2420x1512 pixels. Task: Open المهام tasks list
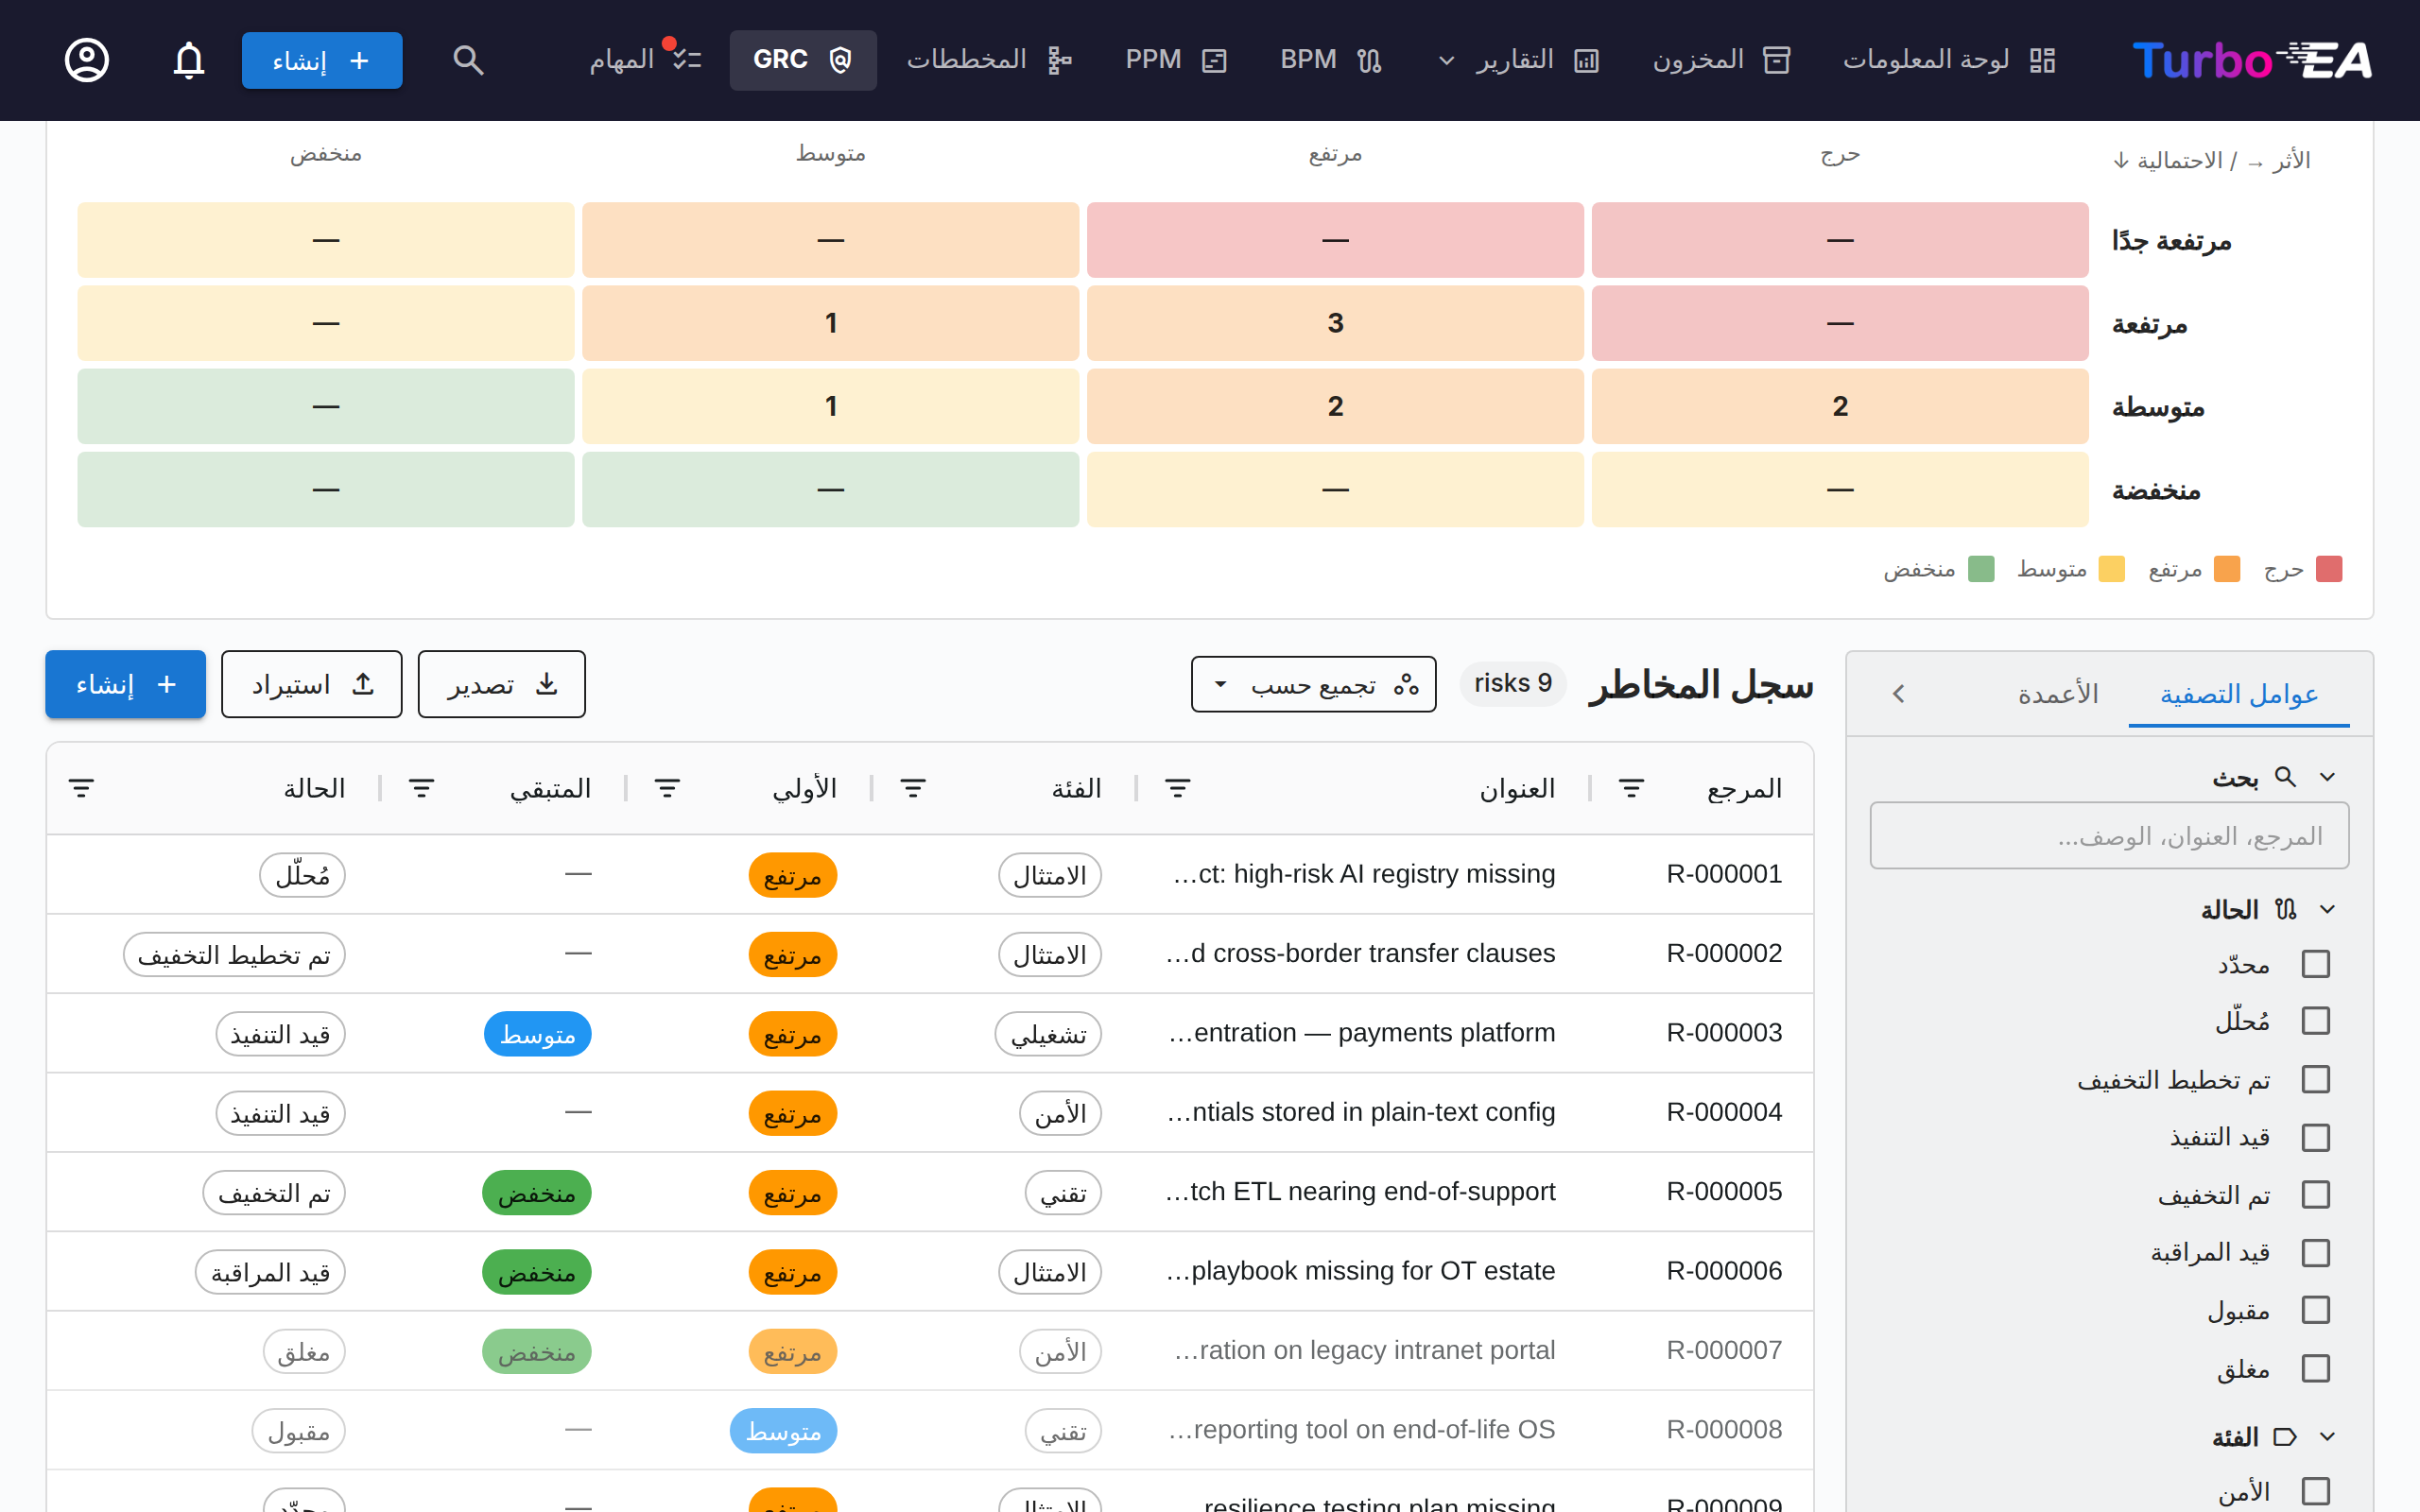(x=645, y=60)
